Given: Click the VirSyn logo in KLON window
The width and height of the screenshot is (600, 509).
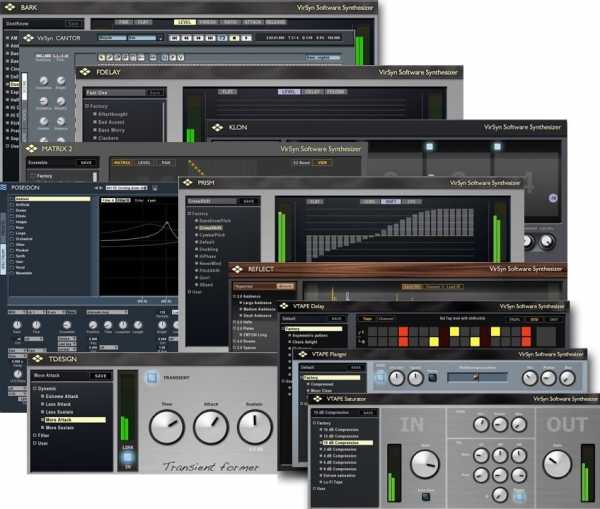Looking at the screenshot, I should [x=217, y=127].
